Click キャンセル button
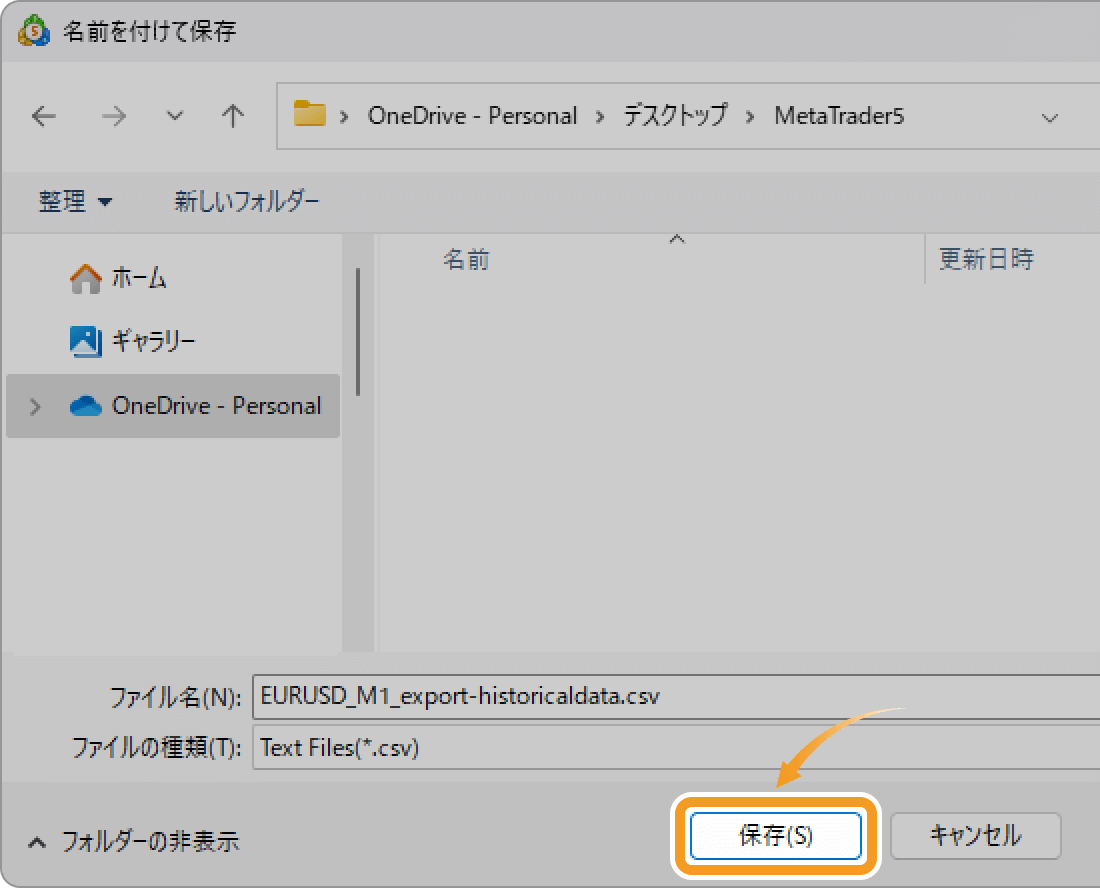 click(x=976, y=835)
